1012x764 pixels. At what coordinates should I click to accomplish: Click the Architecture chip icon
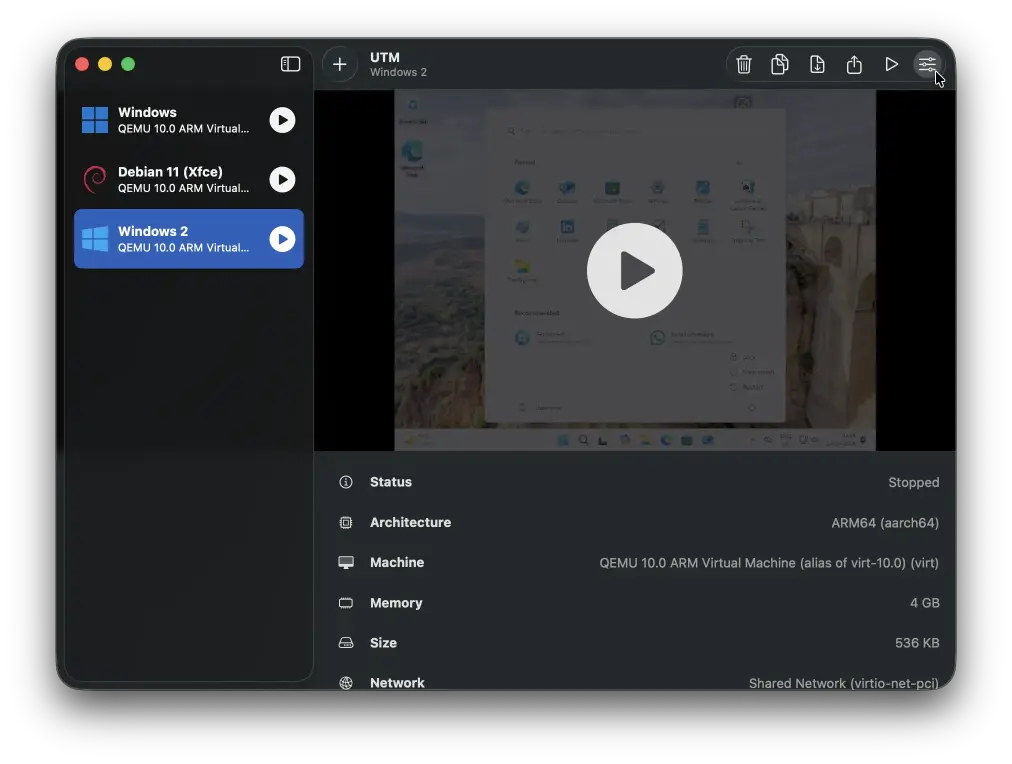pos(346,523)
